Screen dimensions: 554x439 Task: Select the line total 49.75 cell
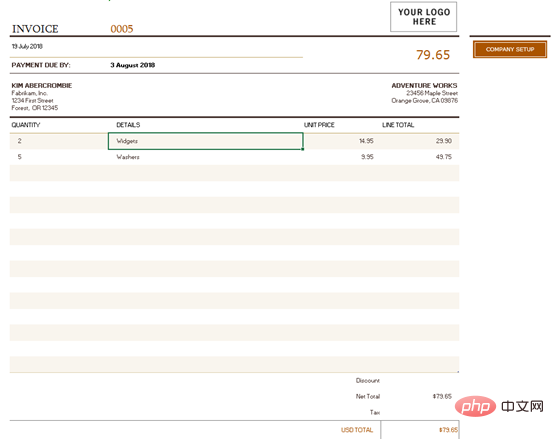419,157
